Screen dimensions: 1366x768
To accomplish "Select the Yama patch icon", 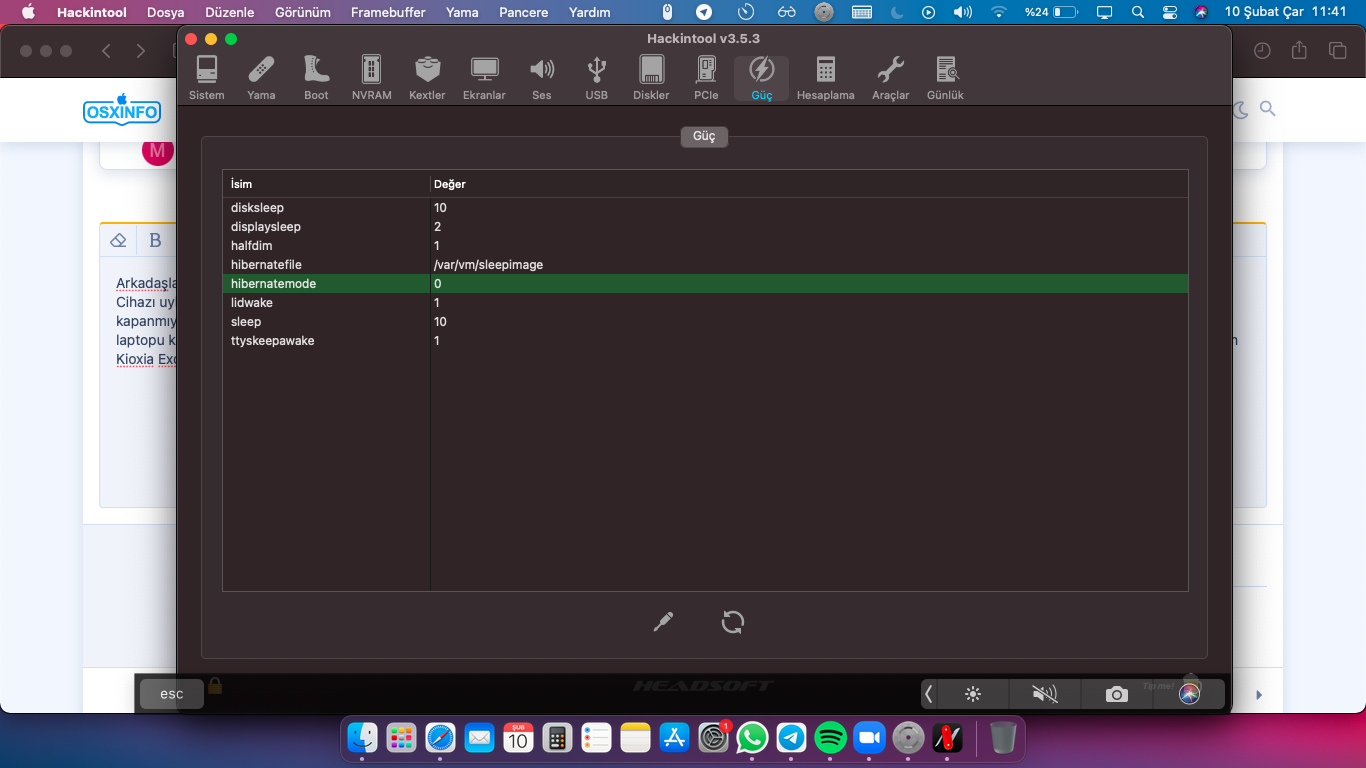I will [x=261, y=78].
